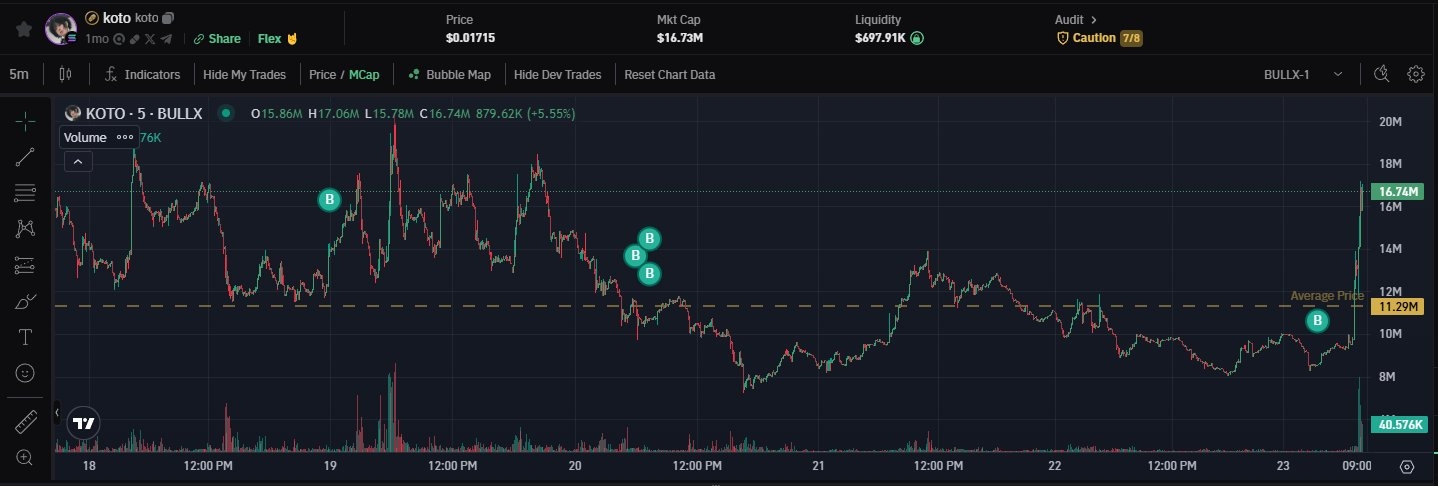Open chart settings gear in toolbar

[1416, 74]
